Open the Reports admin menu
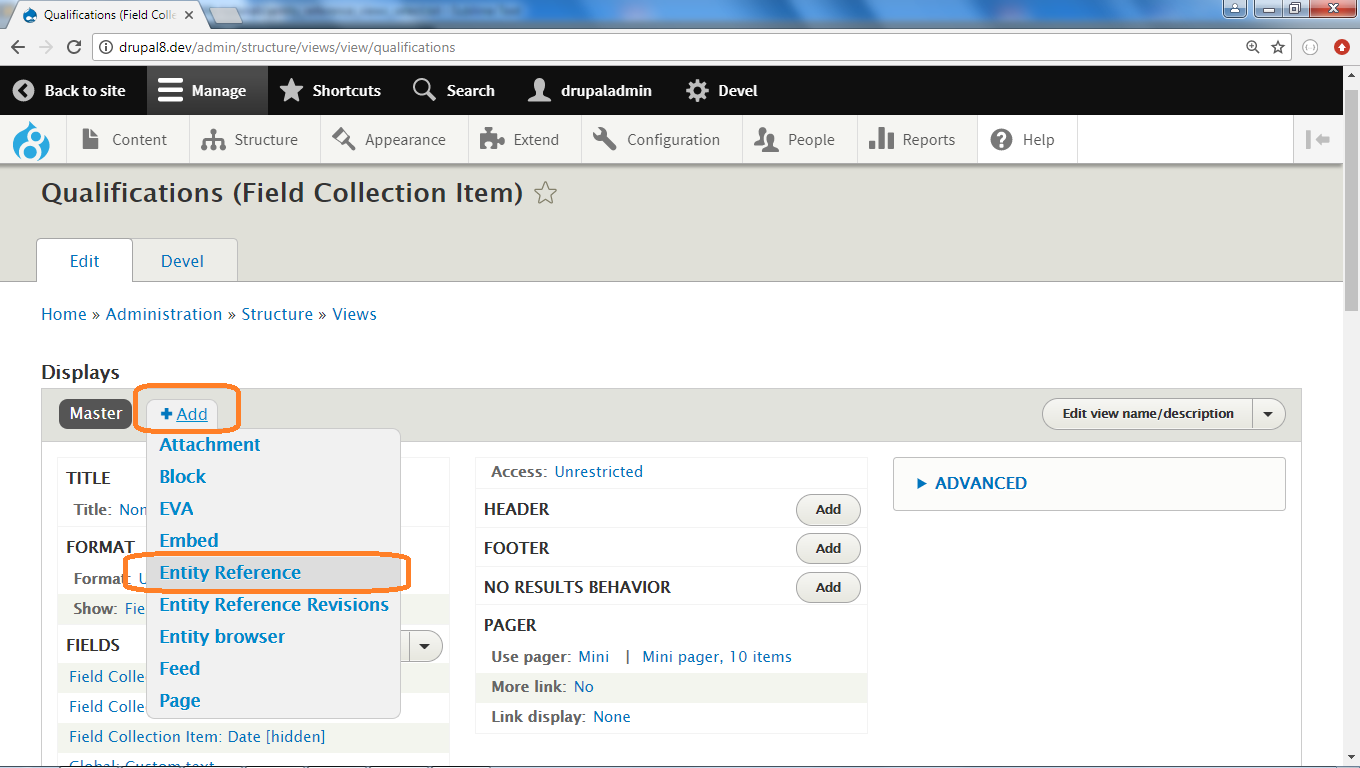 point(916,140)
